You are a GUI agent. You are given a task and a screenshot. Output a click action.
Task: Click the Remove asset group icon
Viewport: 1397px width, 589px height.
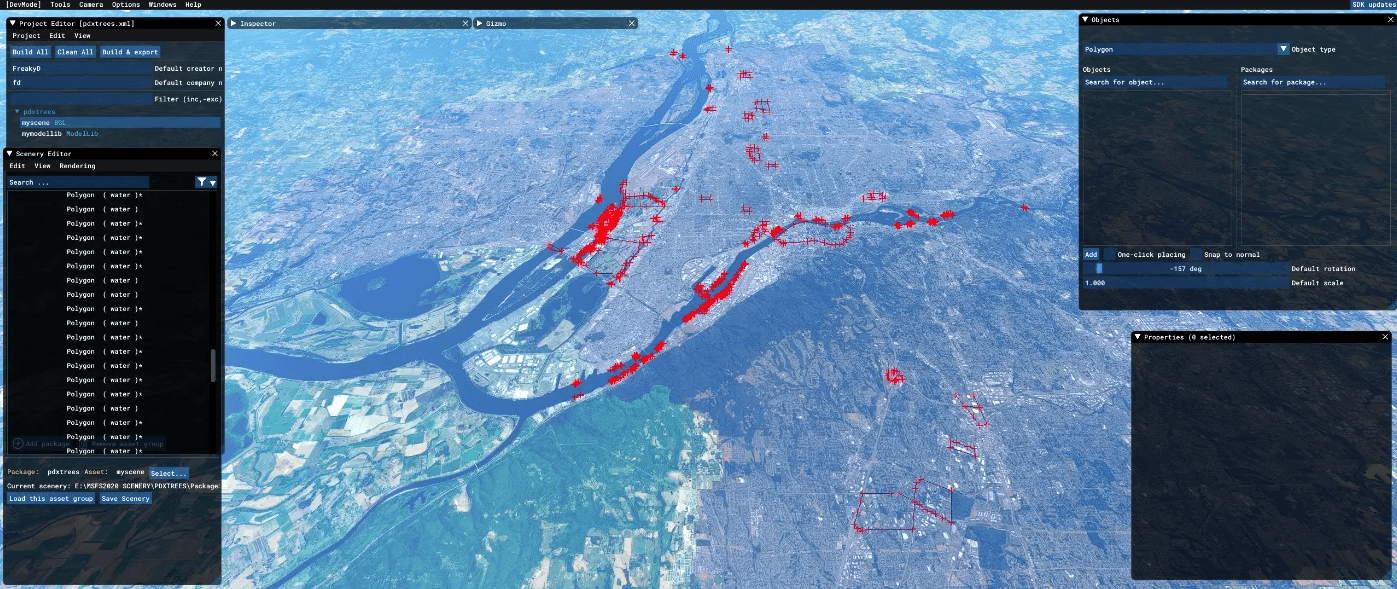point(84,444)
